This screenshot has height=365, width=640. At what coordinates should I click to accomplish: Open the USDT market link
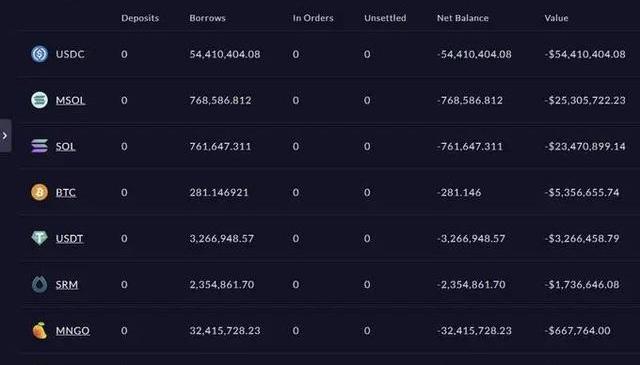(x=69, y=238)
